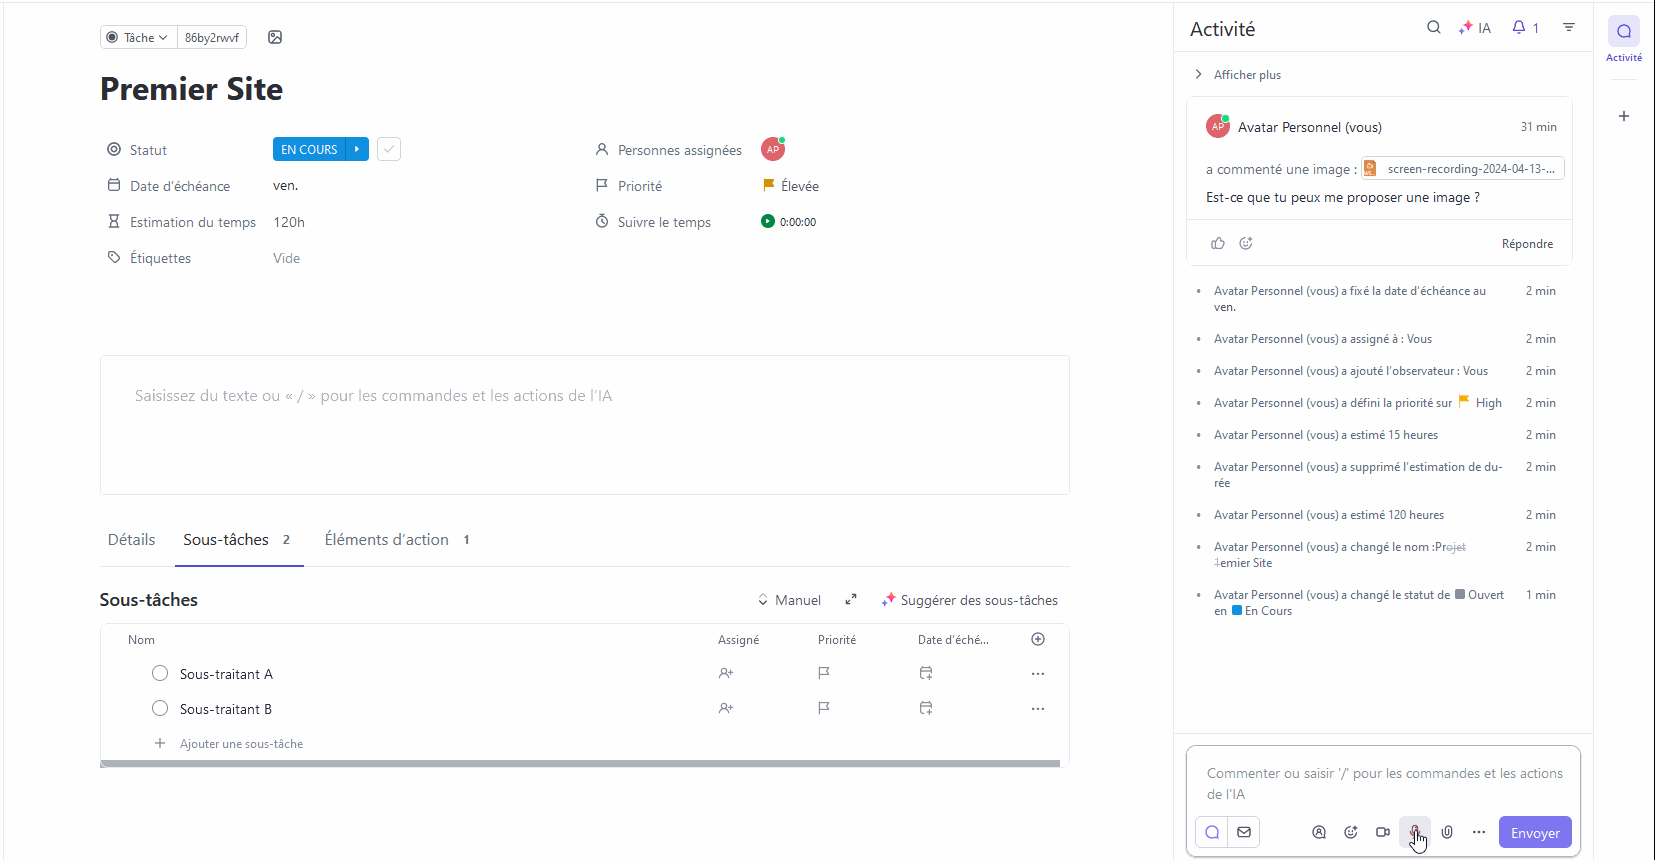Image resolution: width=1655 pixels, height=860 pixels.
Task: Mark Sous-traitant A as complete
Action: click(x=160, y=673)
